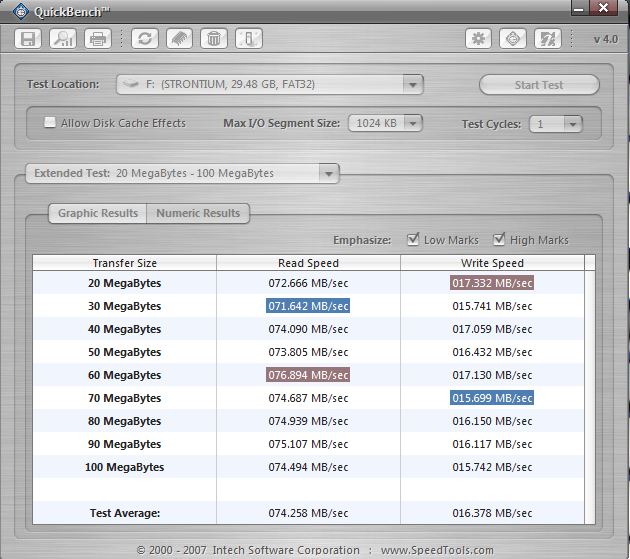
Task: Open the Test Cycles dropdown
Action: (572, 125)
